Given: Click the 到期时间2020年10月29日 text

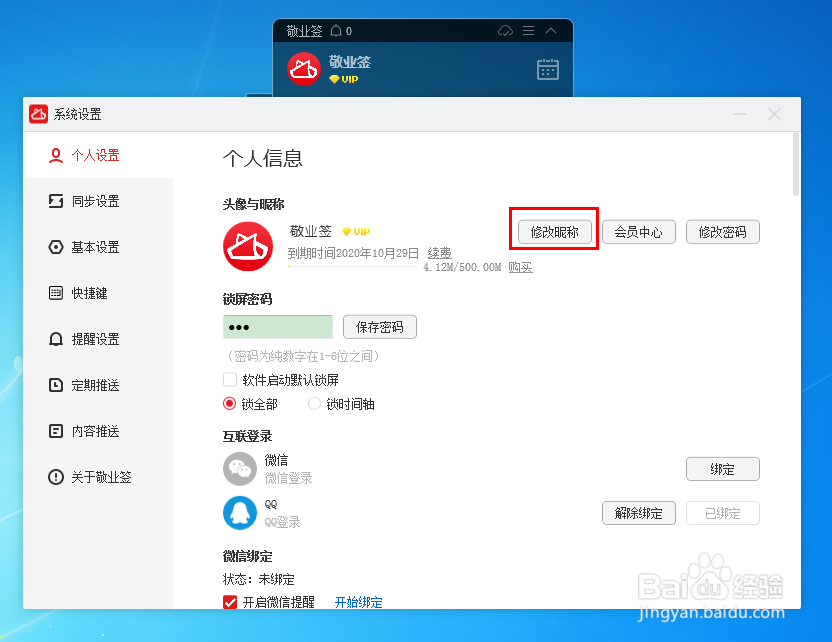Looking at the screenshot, I should tap(353, 253).
